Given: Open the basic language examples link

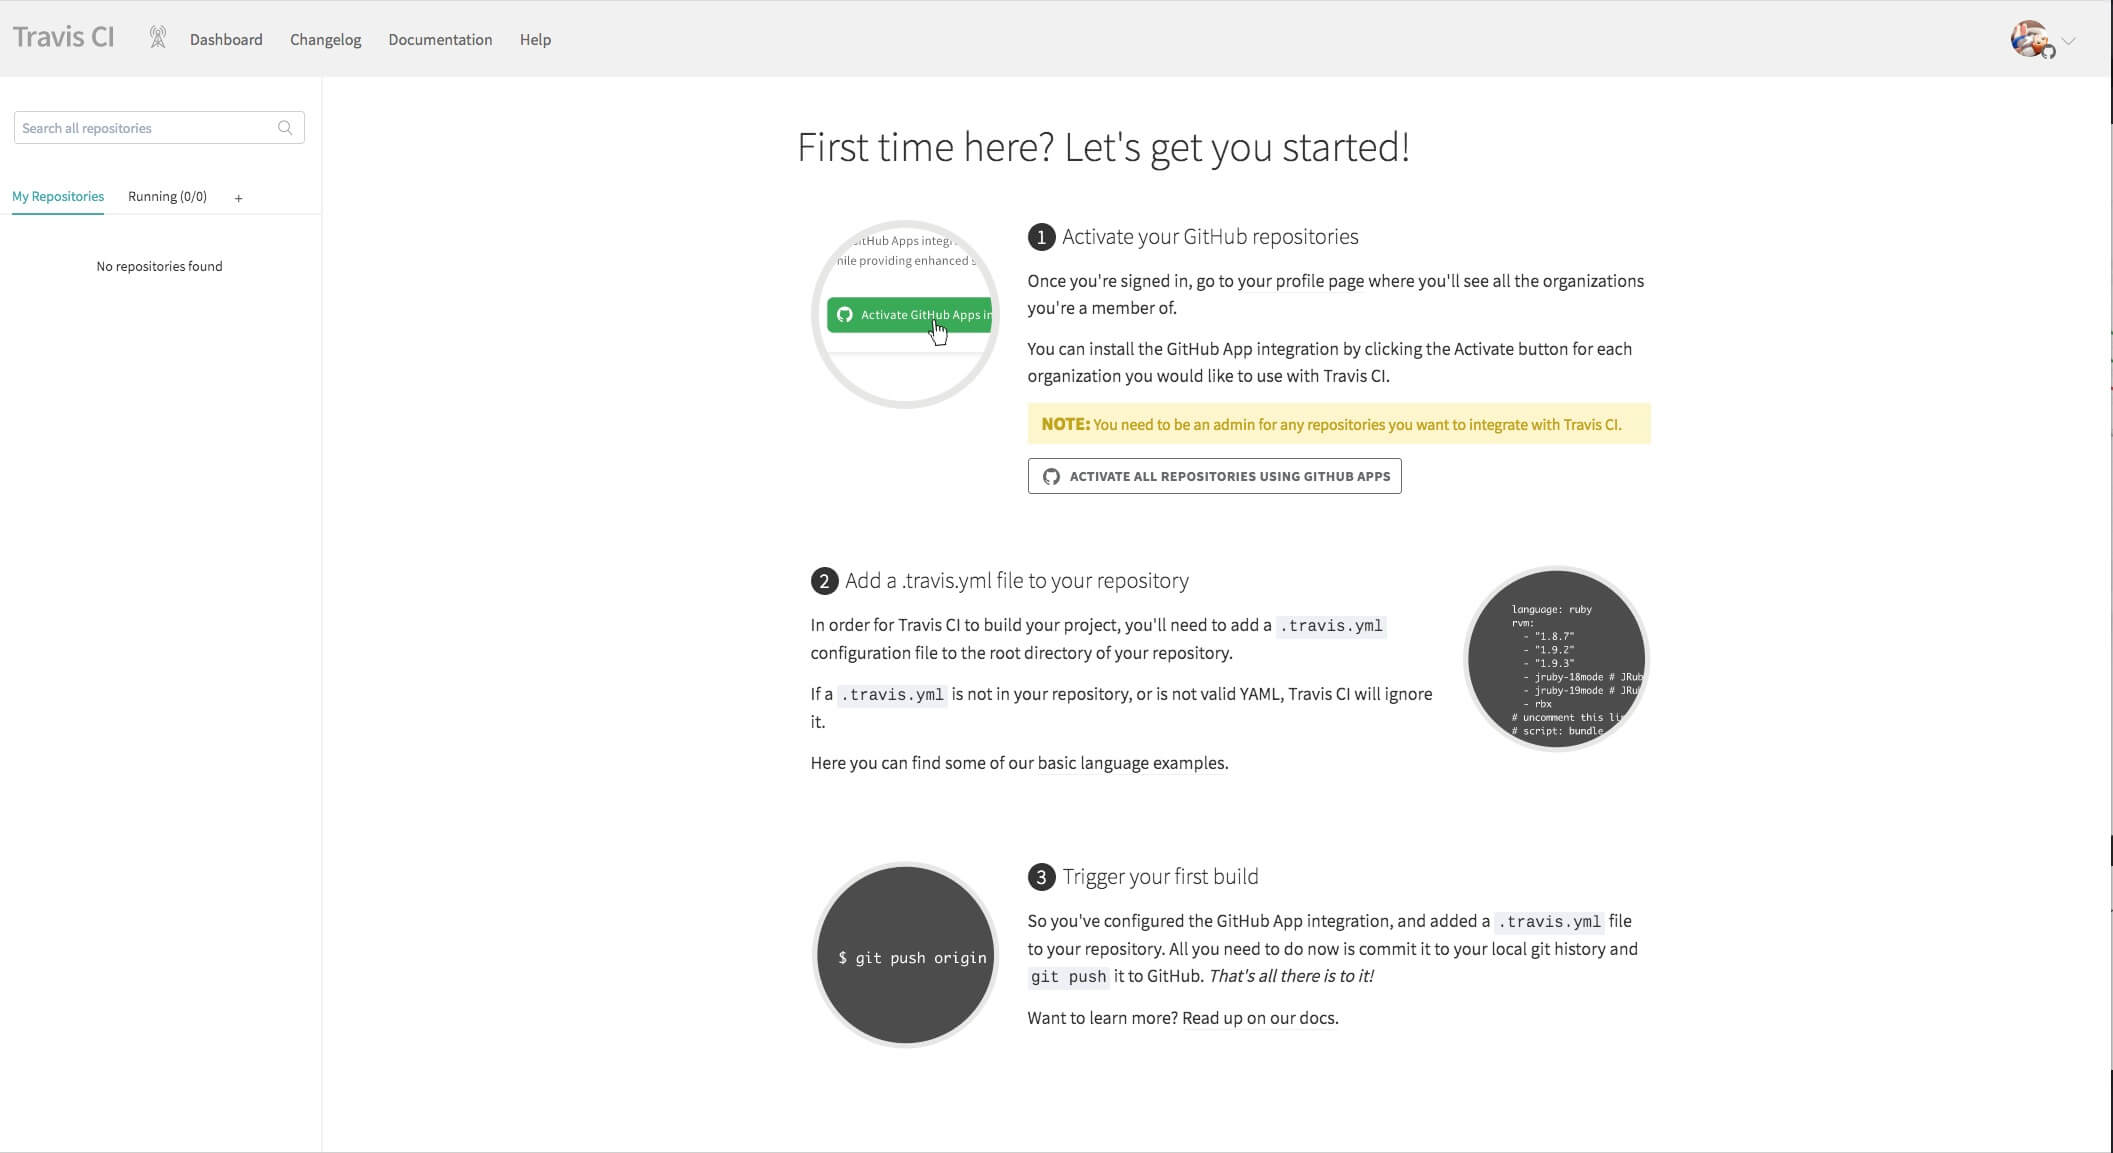Looking at the screenshot, I should click(1131, 763).
